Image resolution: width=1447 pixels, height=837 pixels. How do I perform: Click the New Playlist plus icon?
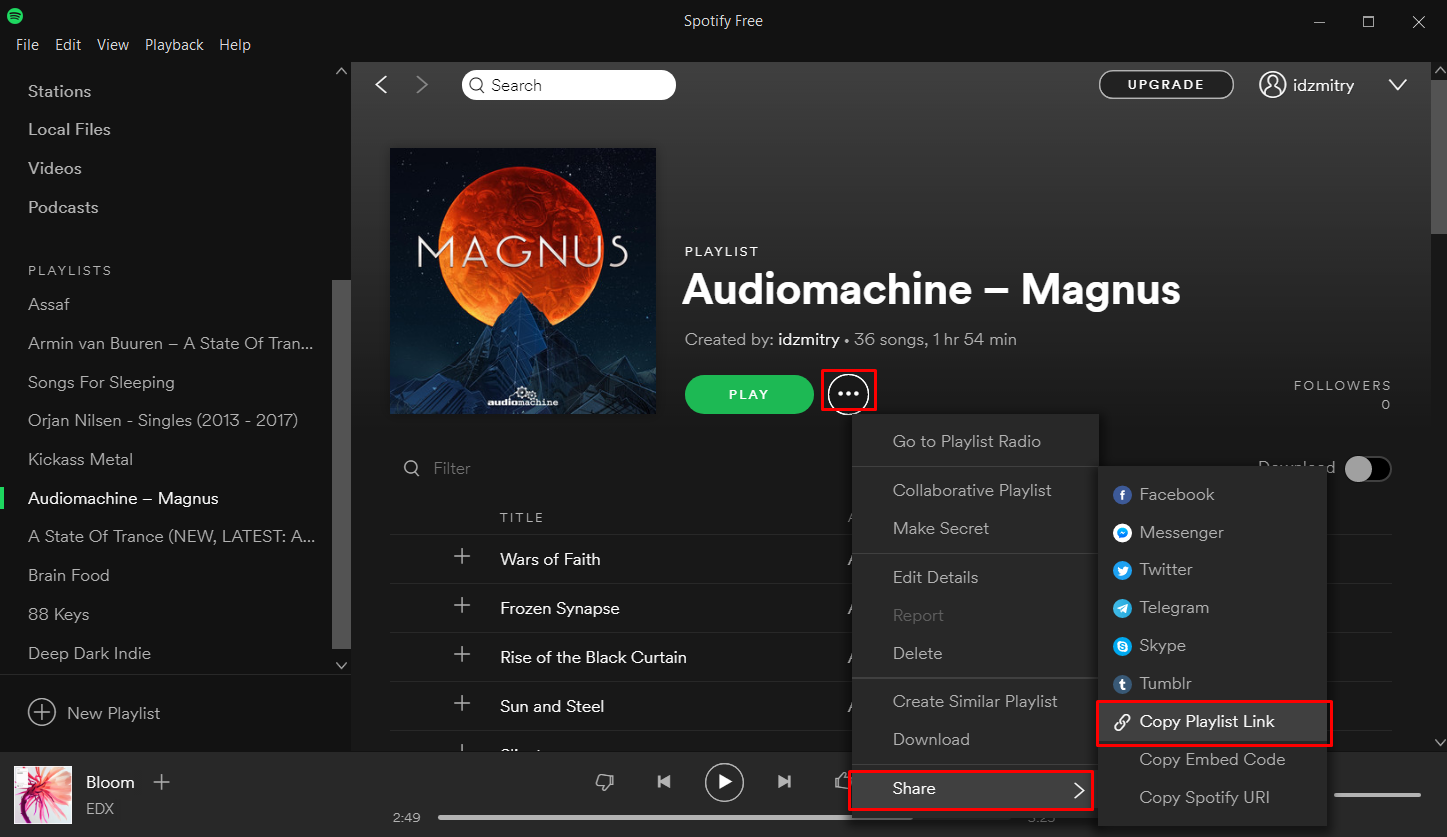(41, 713)
